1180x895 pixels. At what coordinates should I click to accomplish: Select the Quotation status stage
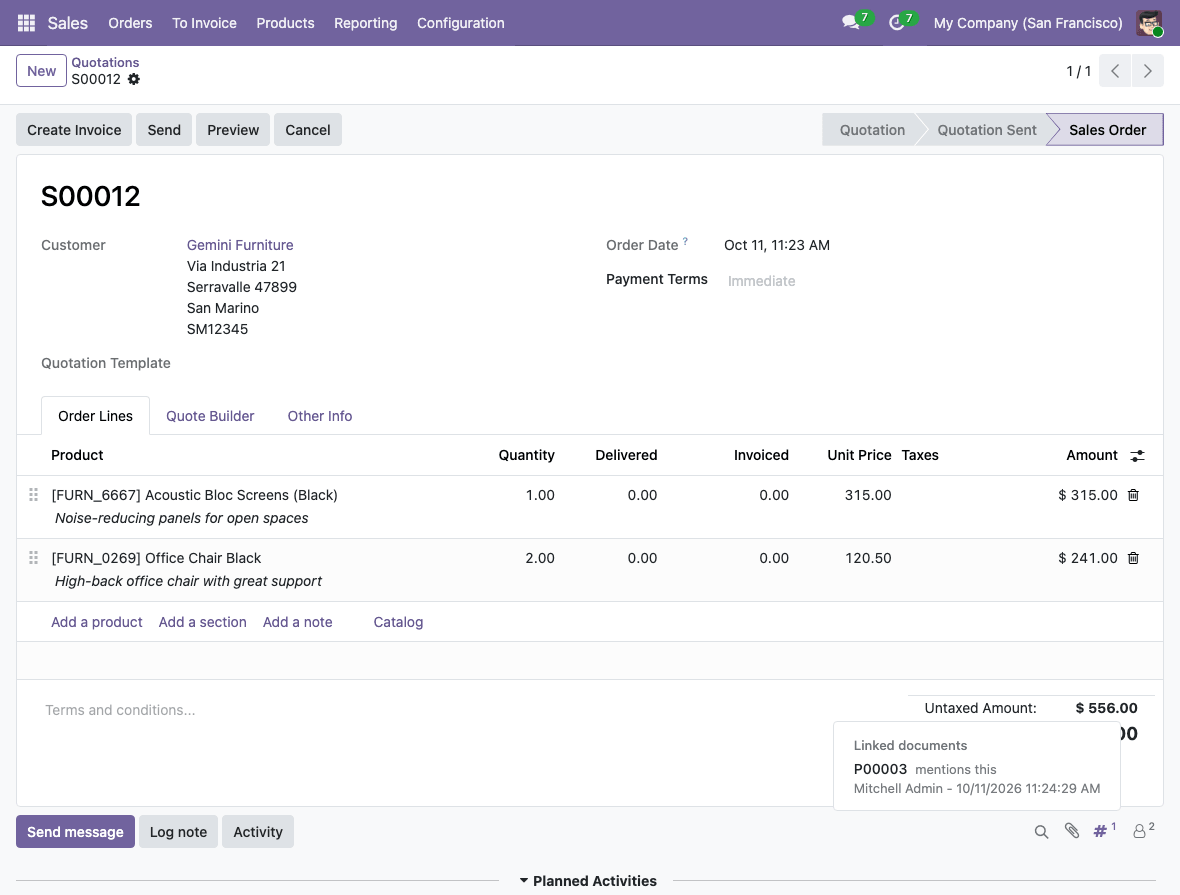(x=872, y=129)
